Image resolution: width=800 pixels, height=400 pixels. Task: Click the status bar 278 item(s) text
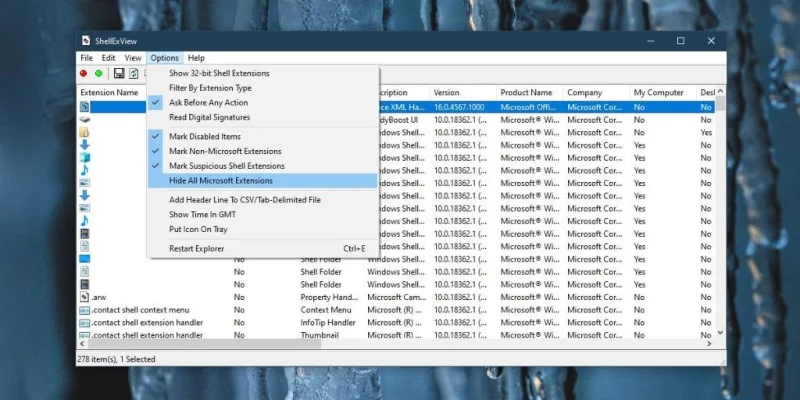(x=116, y=359)
